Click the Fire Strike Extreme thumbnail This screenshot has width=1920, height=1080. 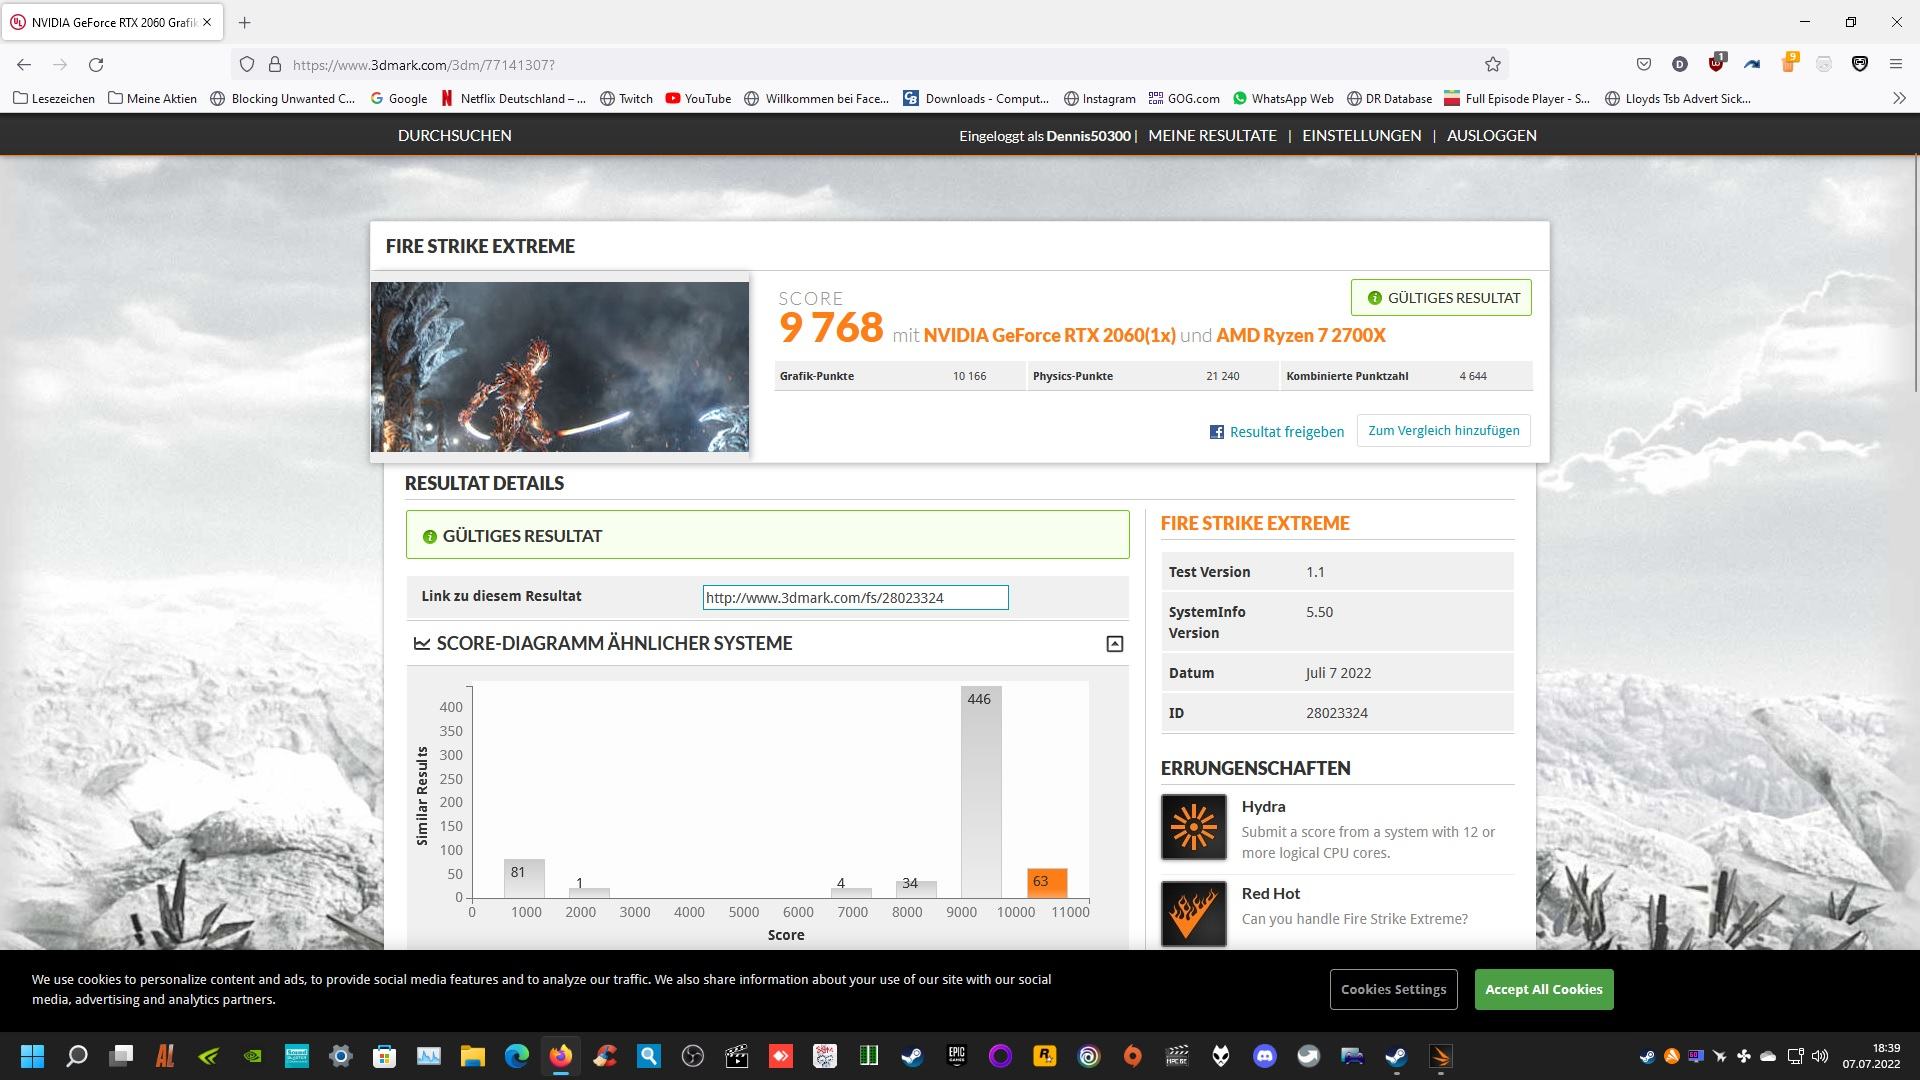click(559, 366)
